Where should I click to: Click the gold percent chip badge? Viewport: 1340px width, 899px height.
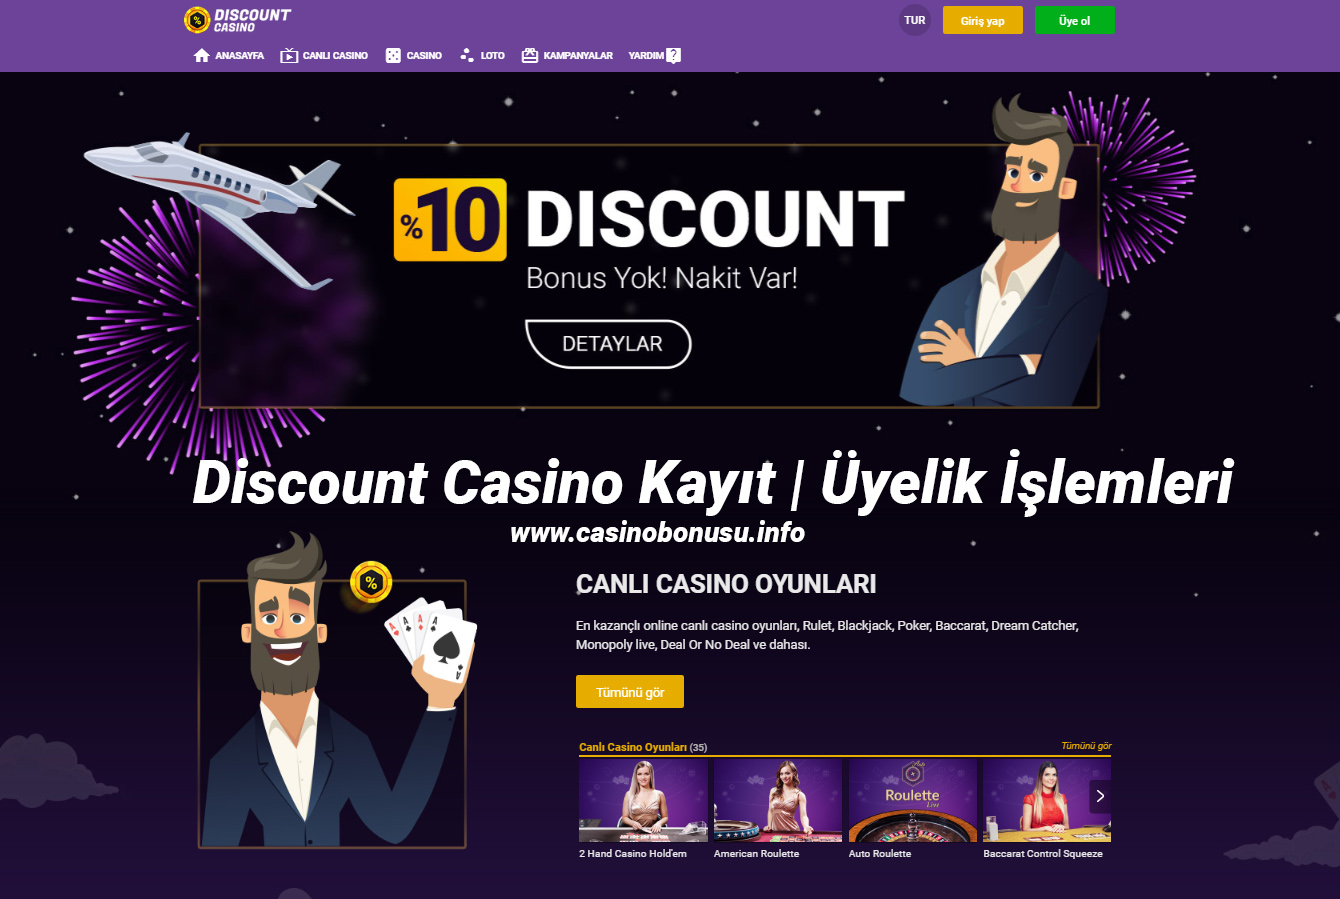tap(371, 582)
